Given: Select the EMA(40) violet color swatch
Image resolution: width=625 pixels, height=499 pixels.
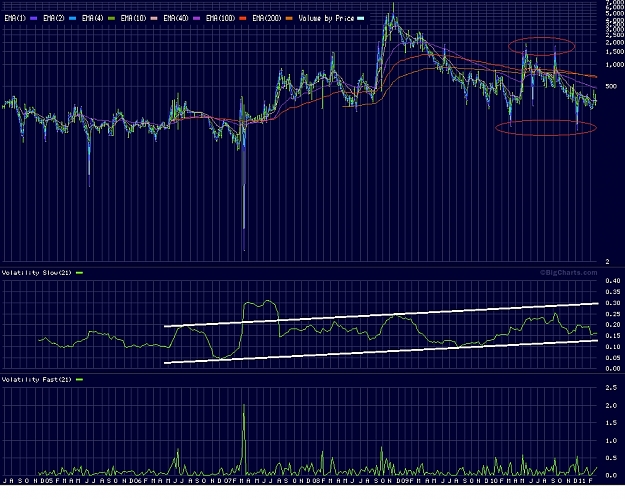Looking at the screenshot, I should [x=196, y=18].
